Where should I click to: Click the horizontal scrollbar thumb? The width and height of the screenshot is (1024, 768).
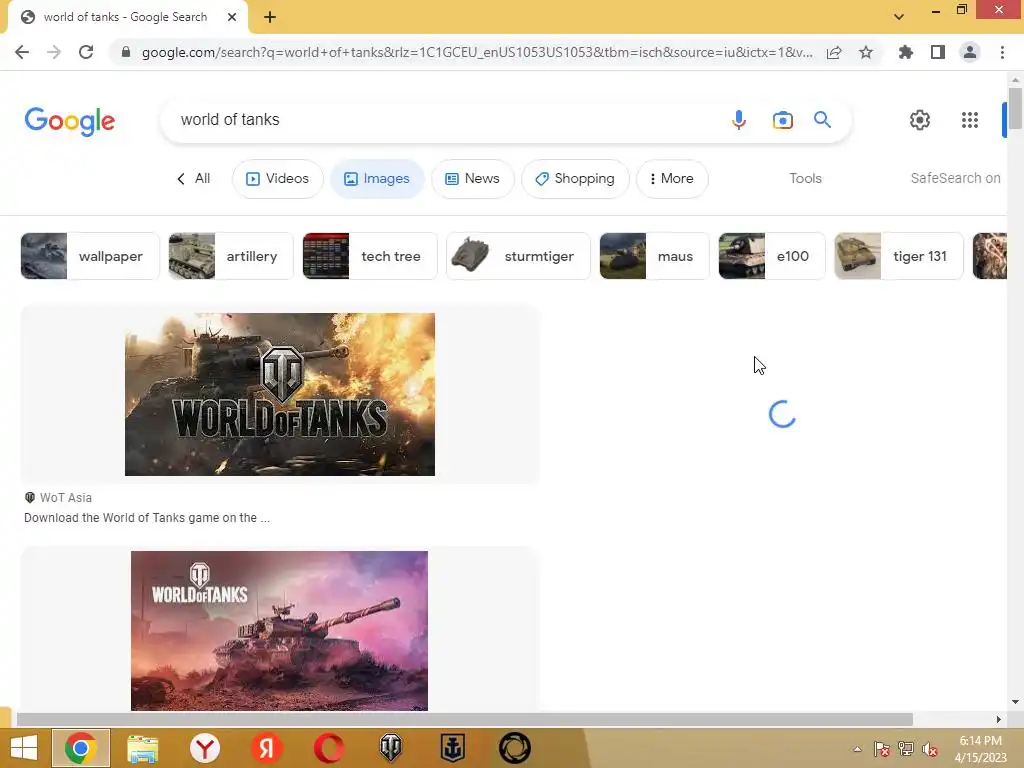point(464,720)
